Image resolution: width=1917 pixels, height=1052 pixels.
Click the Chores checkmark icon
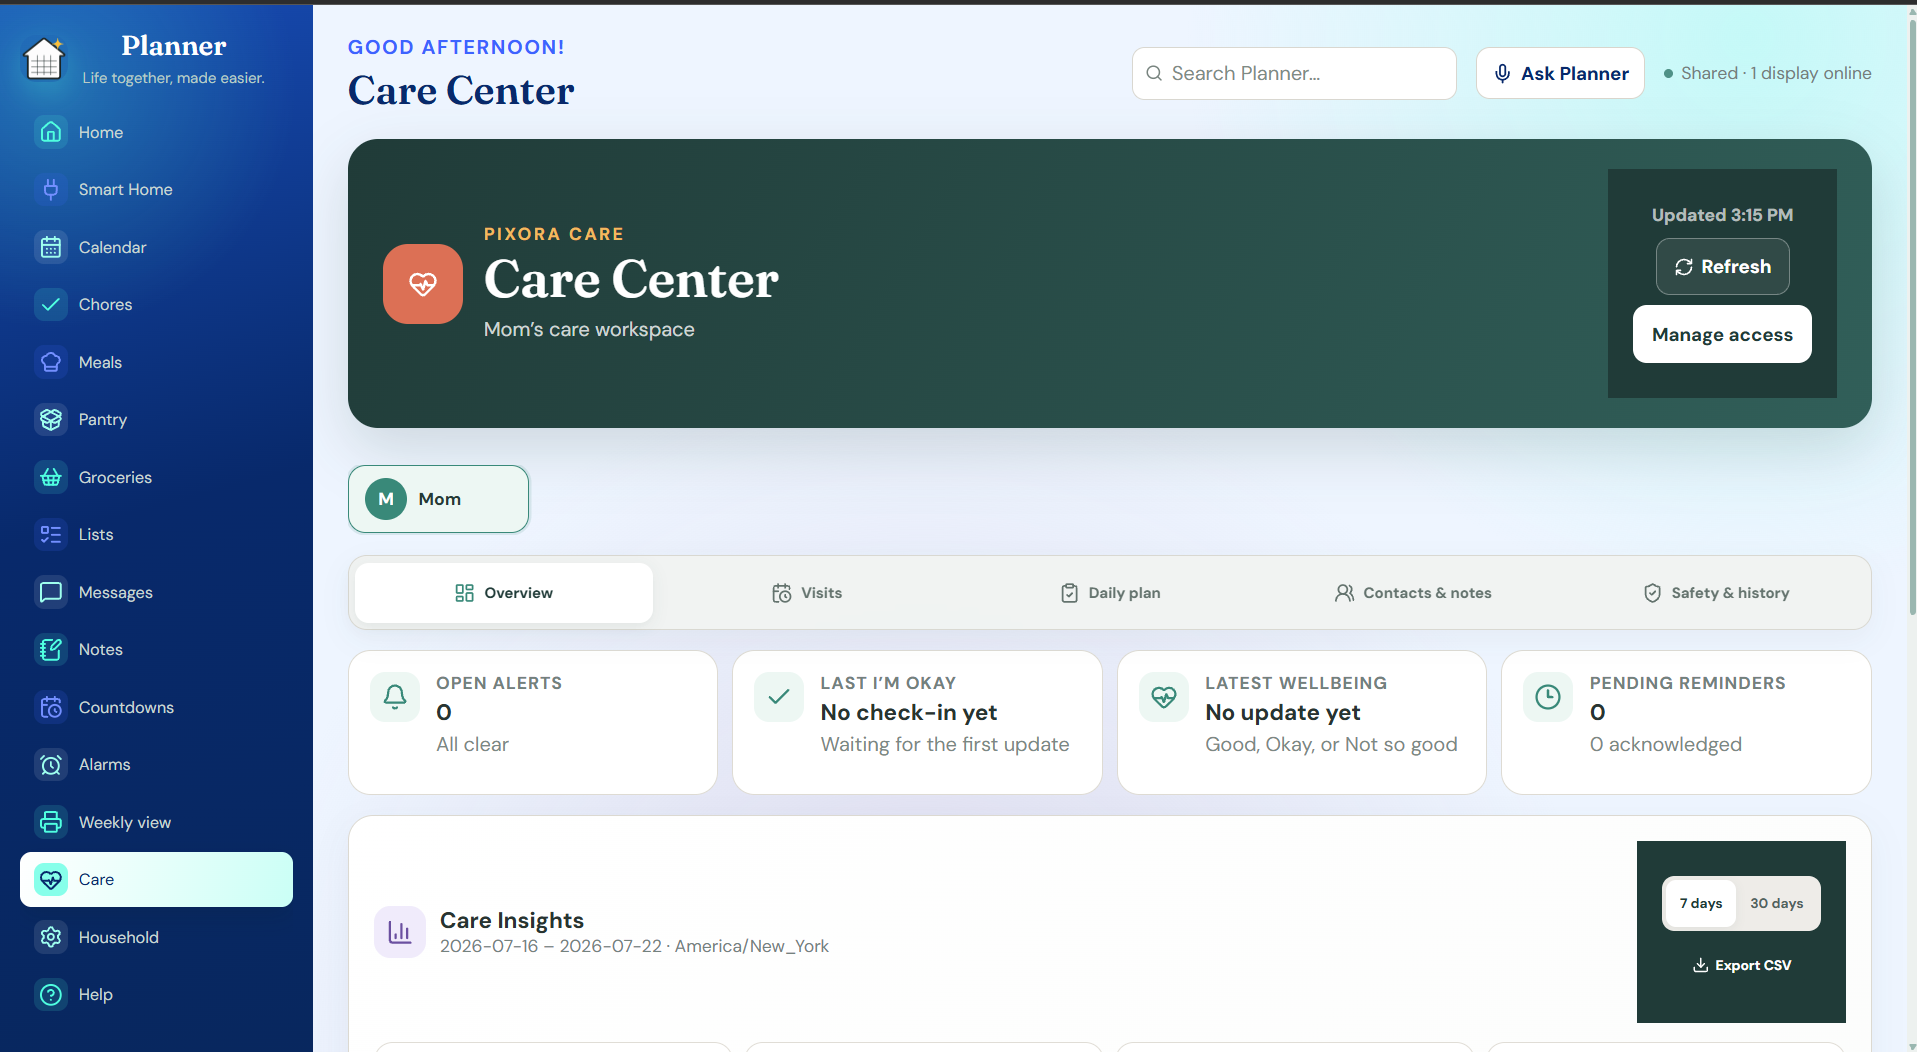point(51,304)
